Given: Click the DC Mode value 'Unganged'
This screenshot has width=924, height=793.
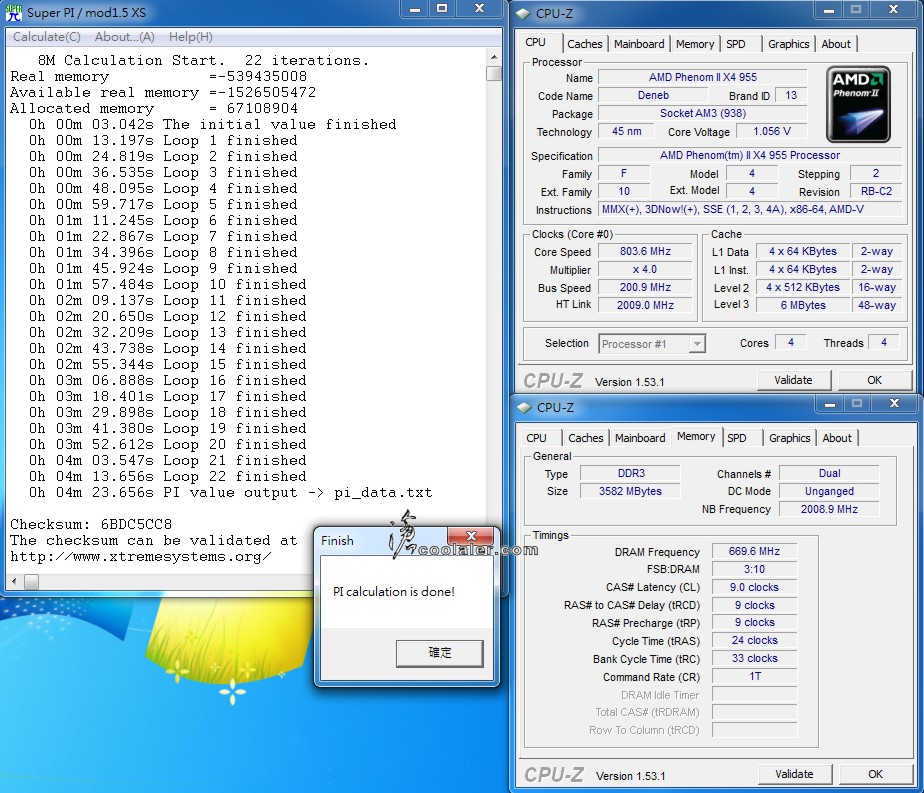Looking at the screenshot, I should click(x=829, y=491).
